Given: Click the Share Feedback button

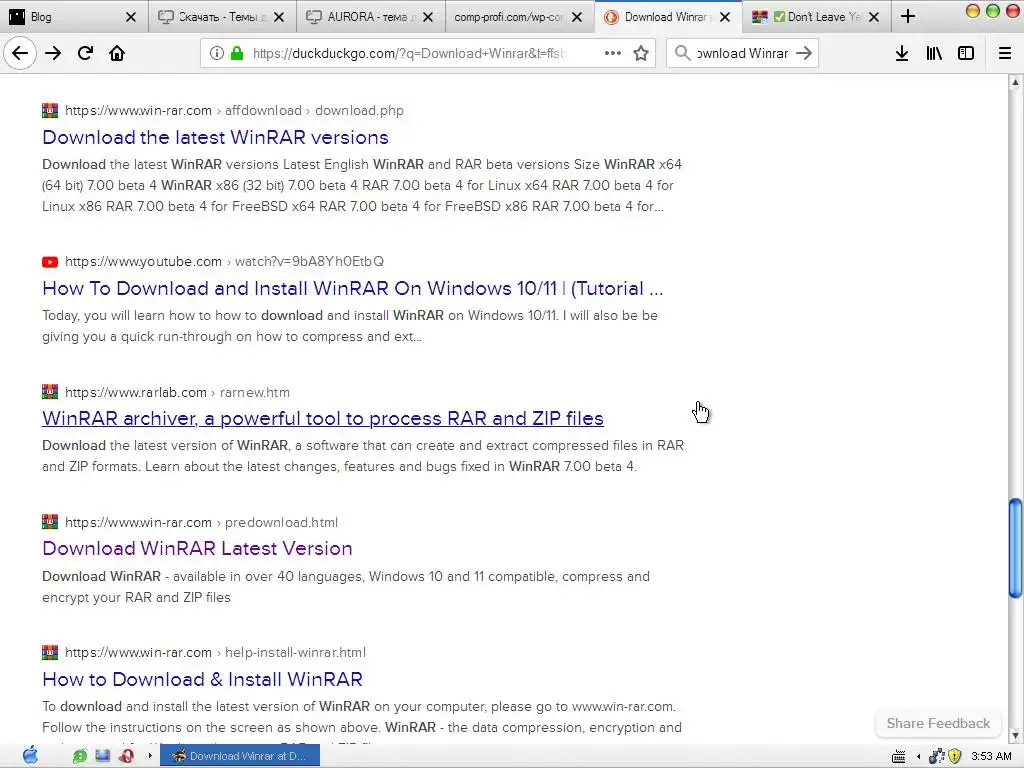Looking at the screenshot, I should pyautogui.click(x=938, y=723).
